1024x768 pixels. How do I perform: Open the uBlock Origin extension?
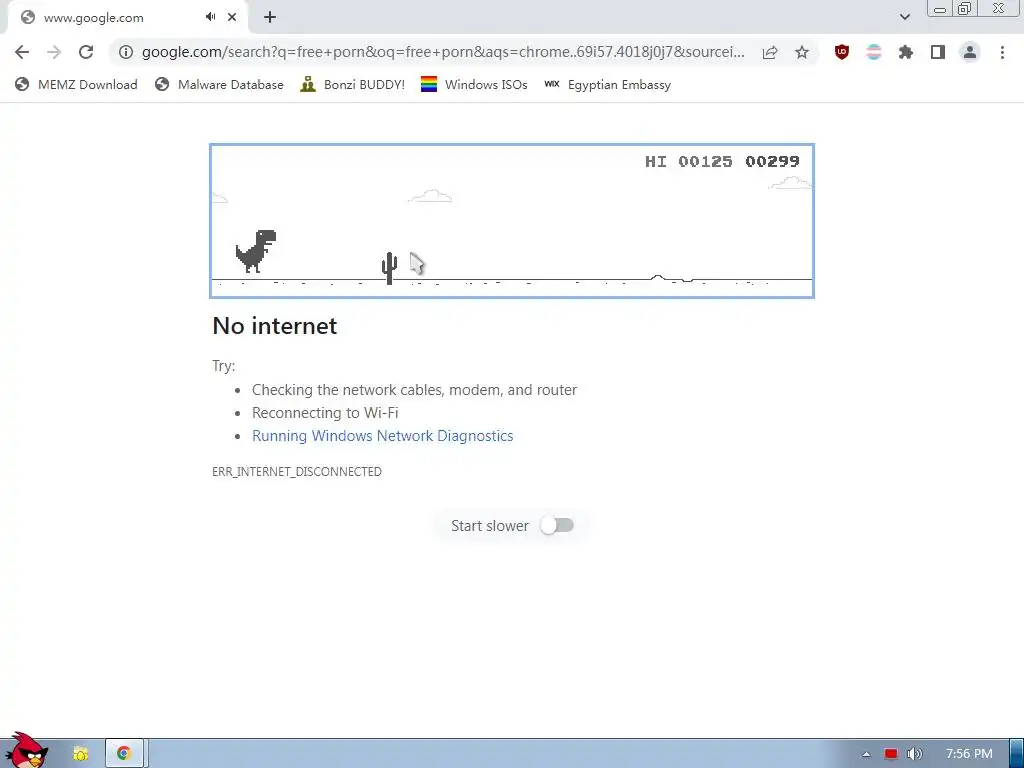(x=842, y=52)
